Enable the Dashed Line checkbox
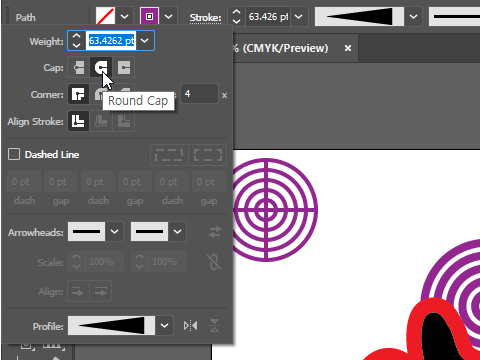Image resolution: width=480 pixels, height=360 pixels. (14, 154)
